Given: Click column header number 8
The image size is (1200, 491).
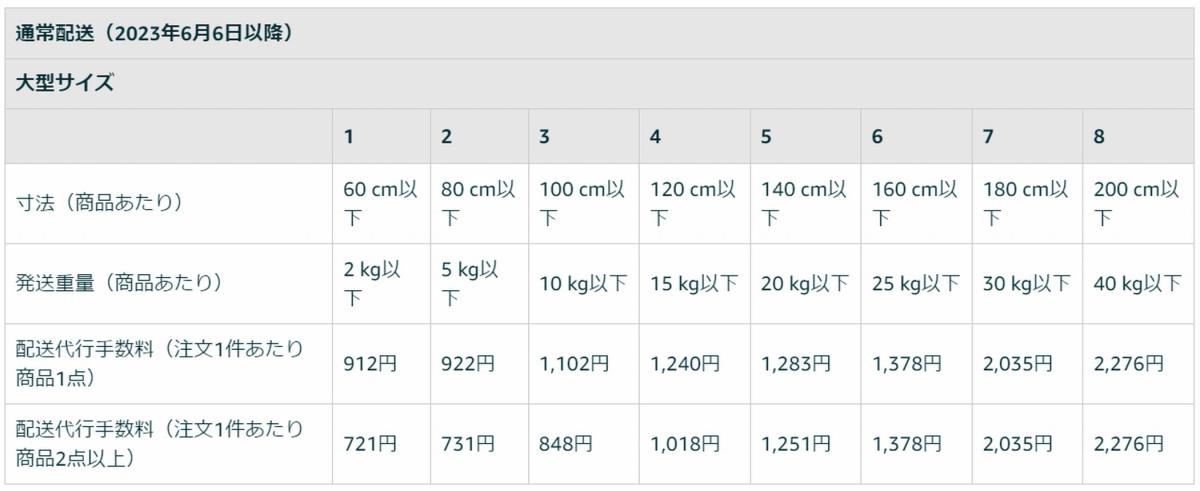Looking at the screenshot, I should pos(1099,137).
